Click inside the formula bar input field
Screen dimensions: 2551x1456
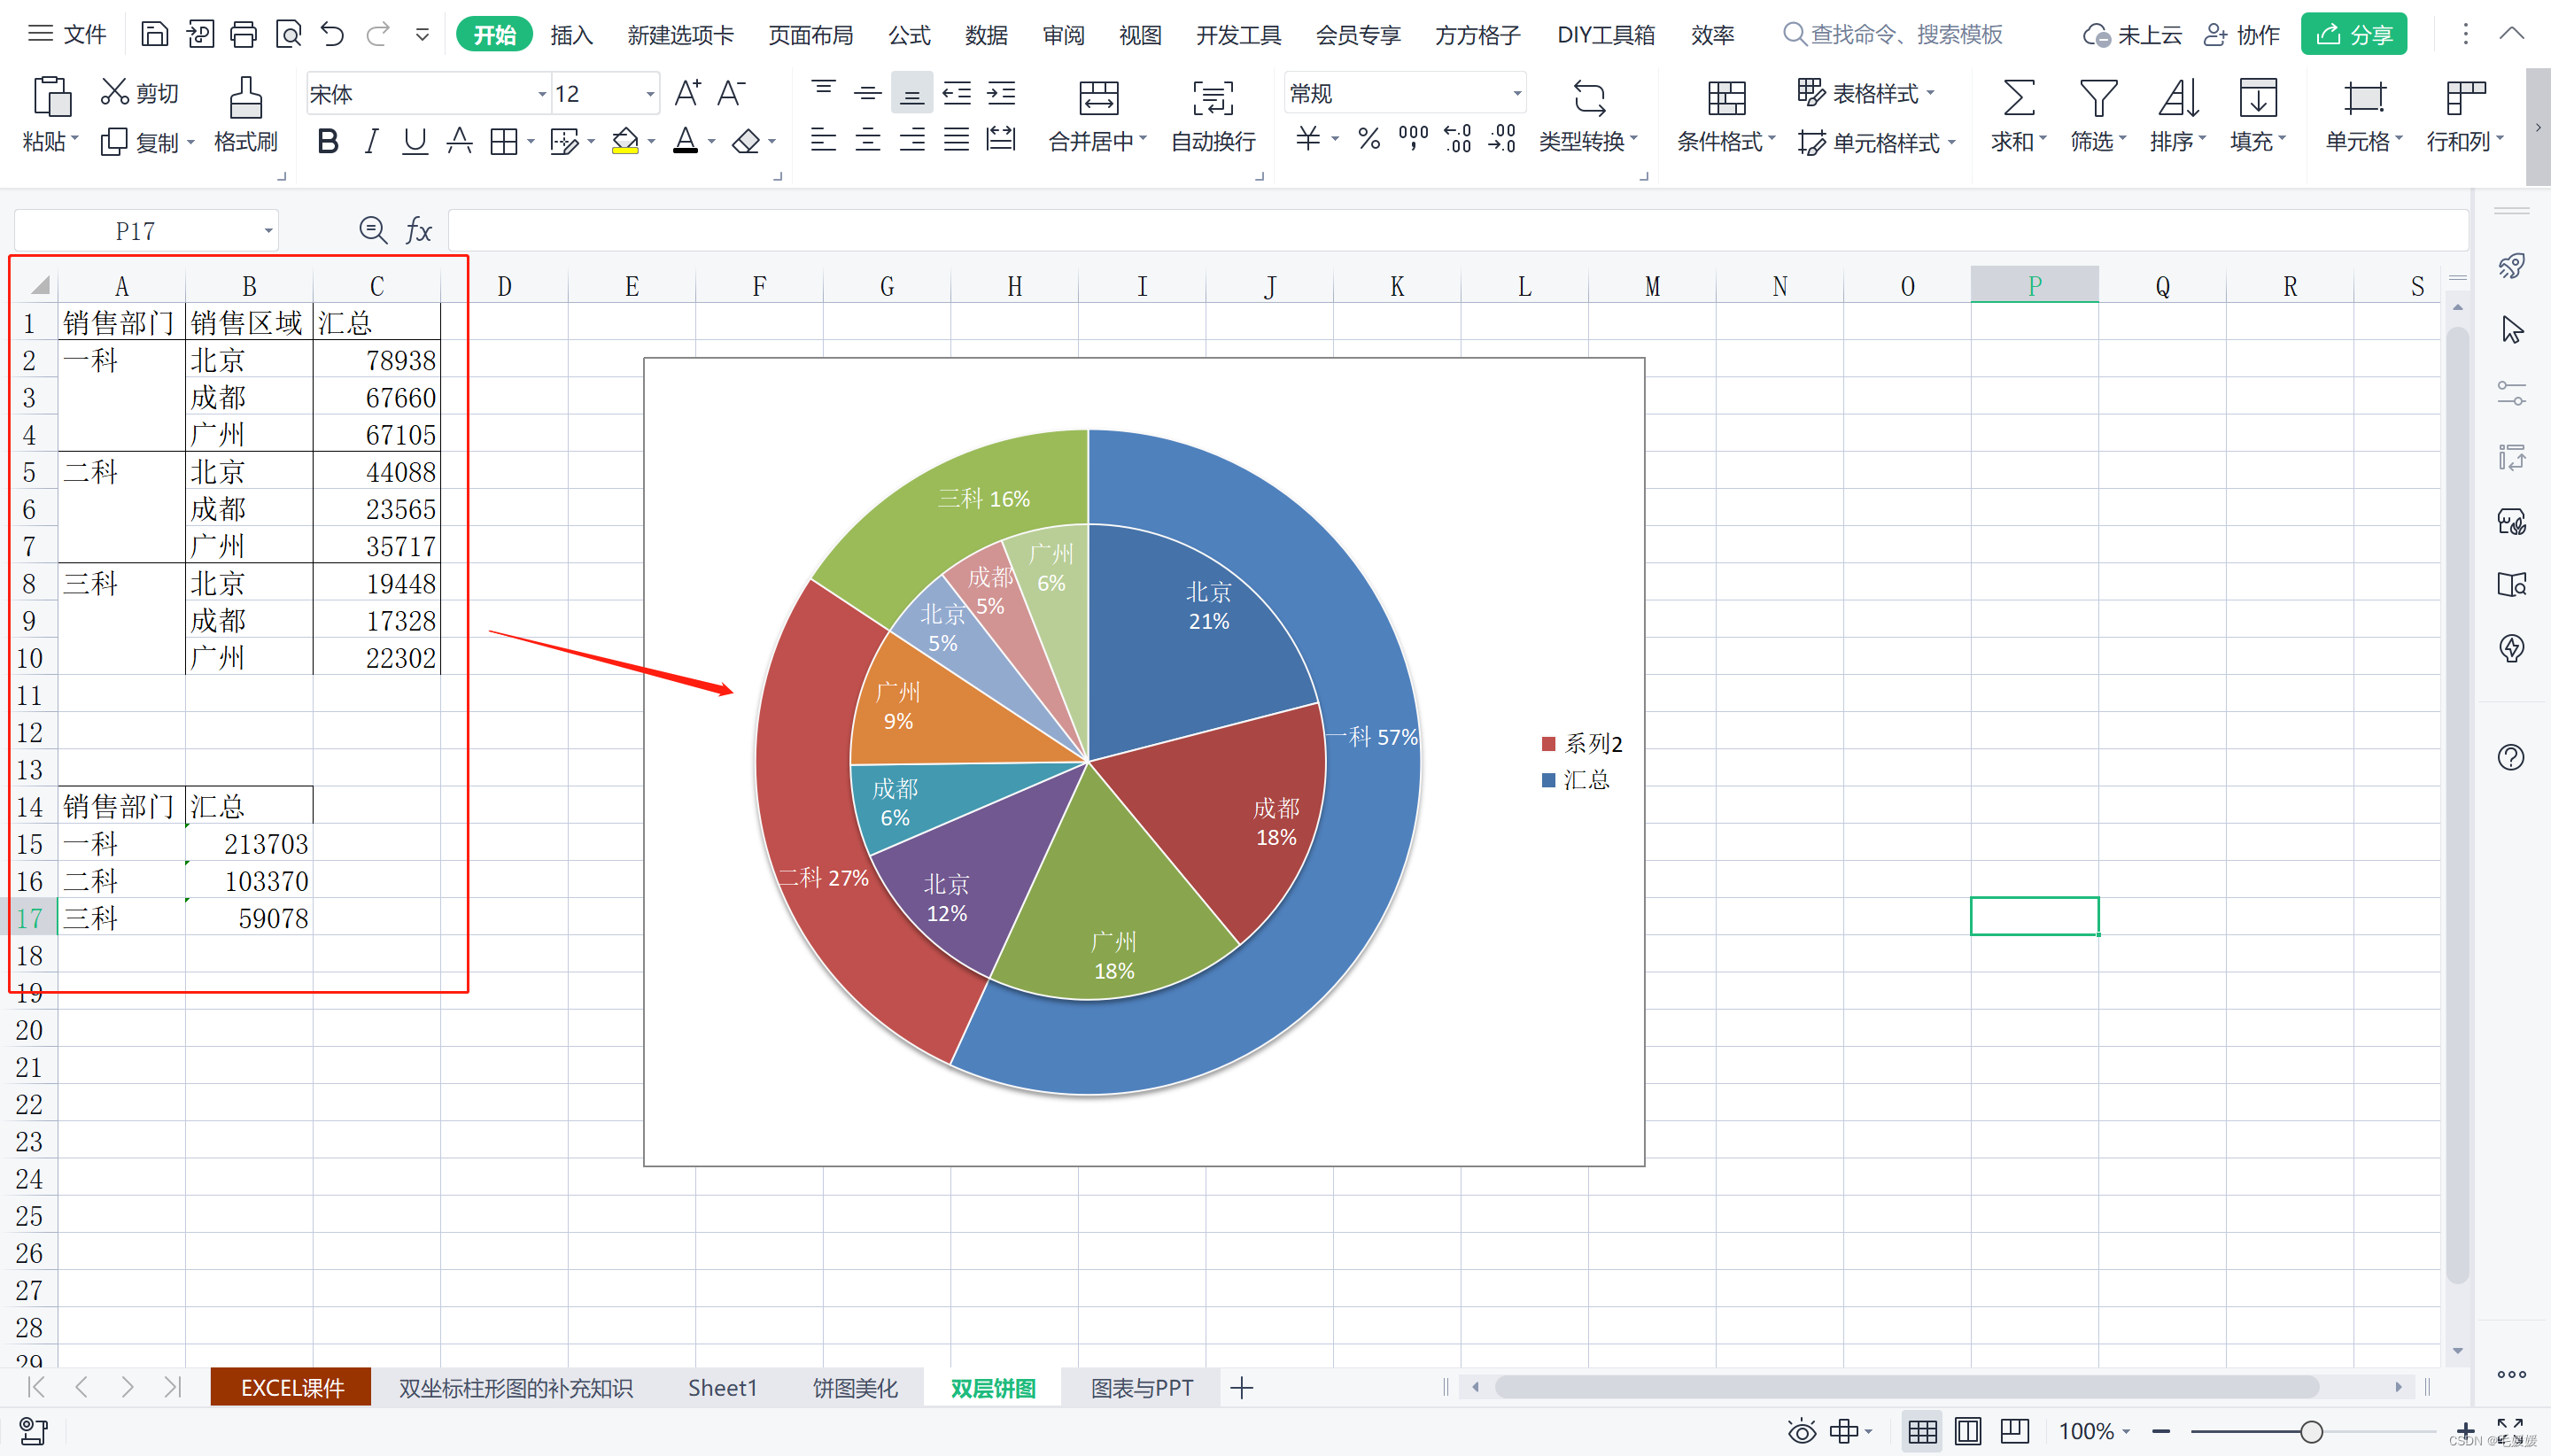pos(1400,231)
